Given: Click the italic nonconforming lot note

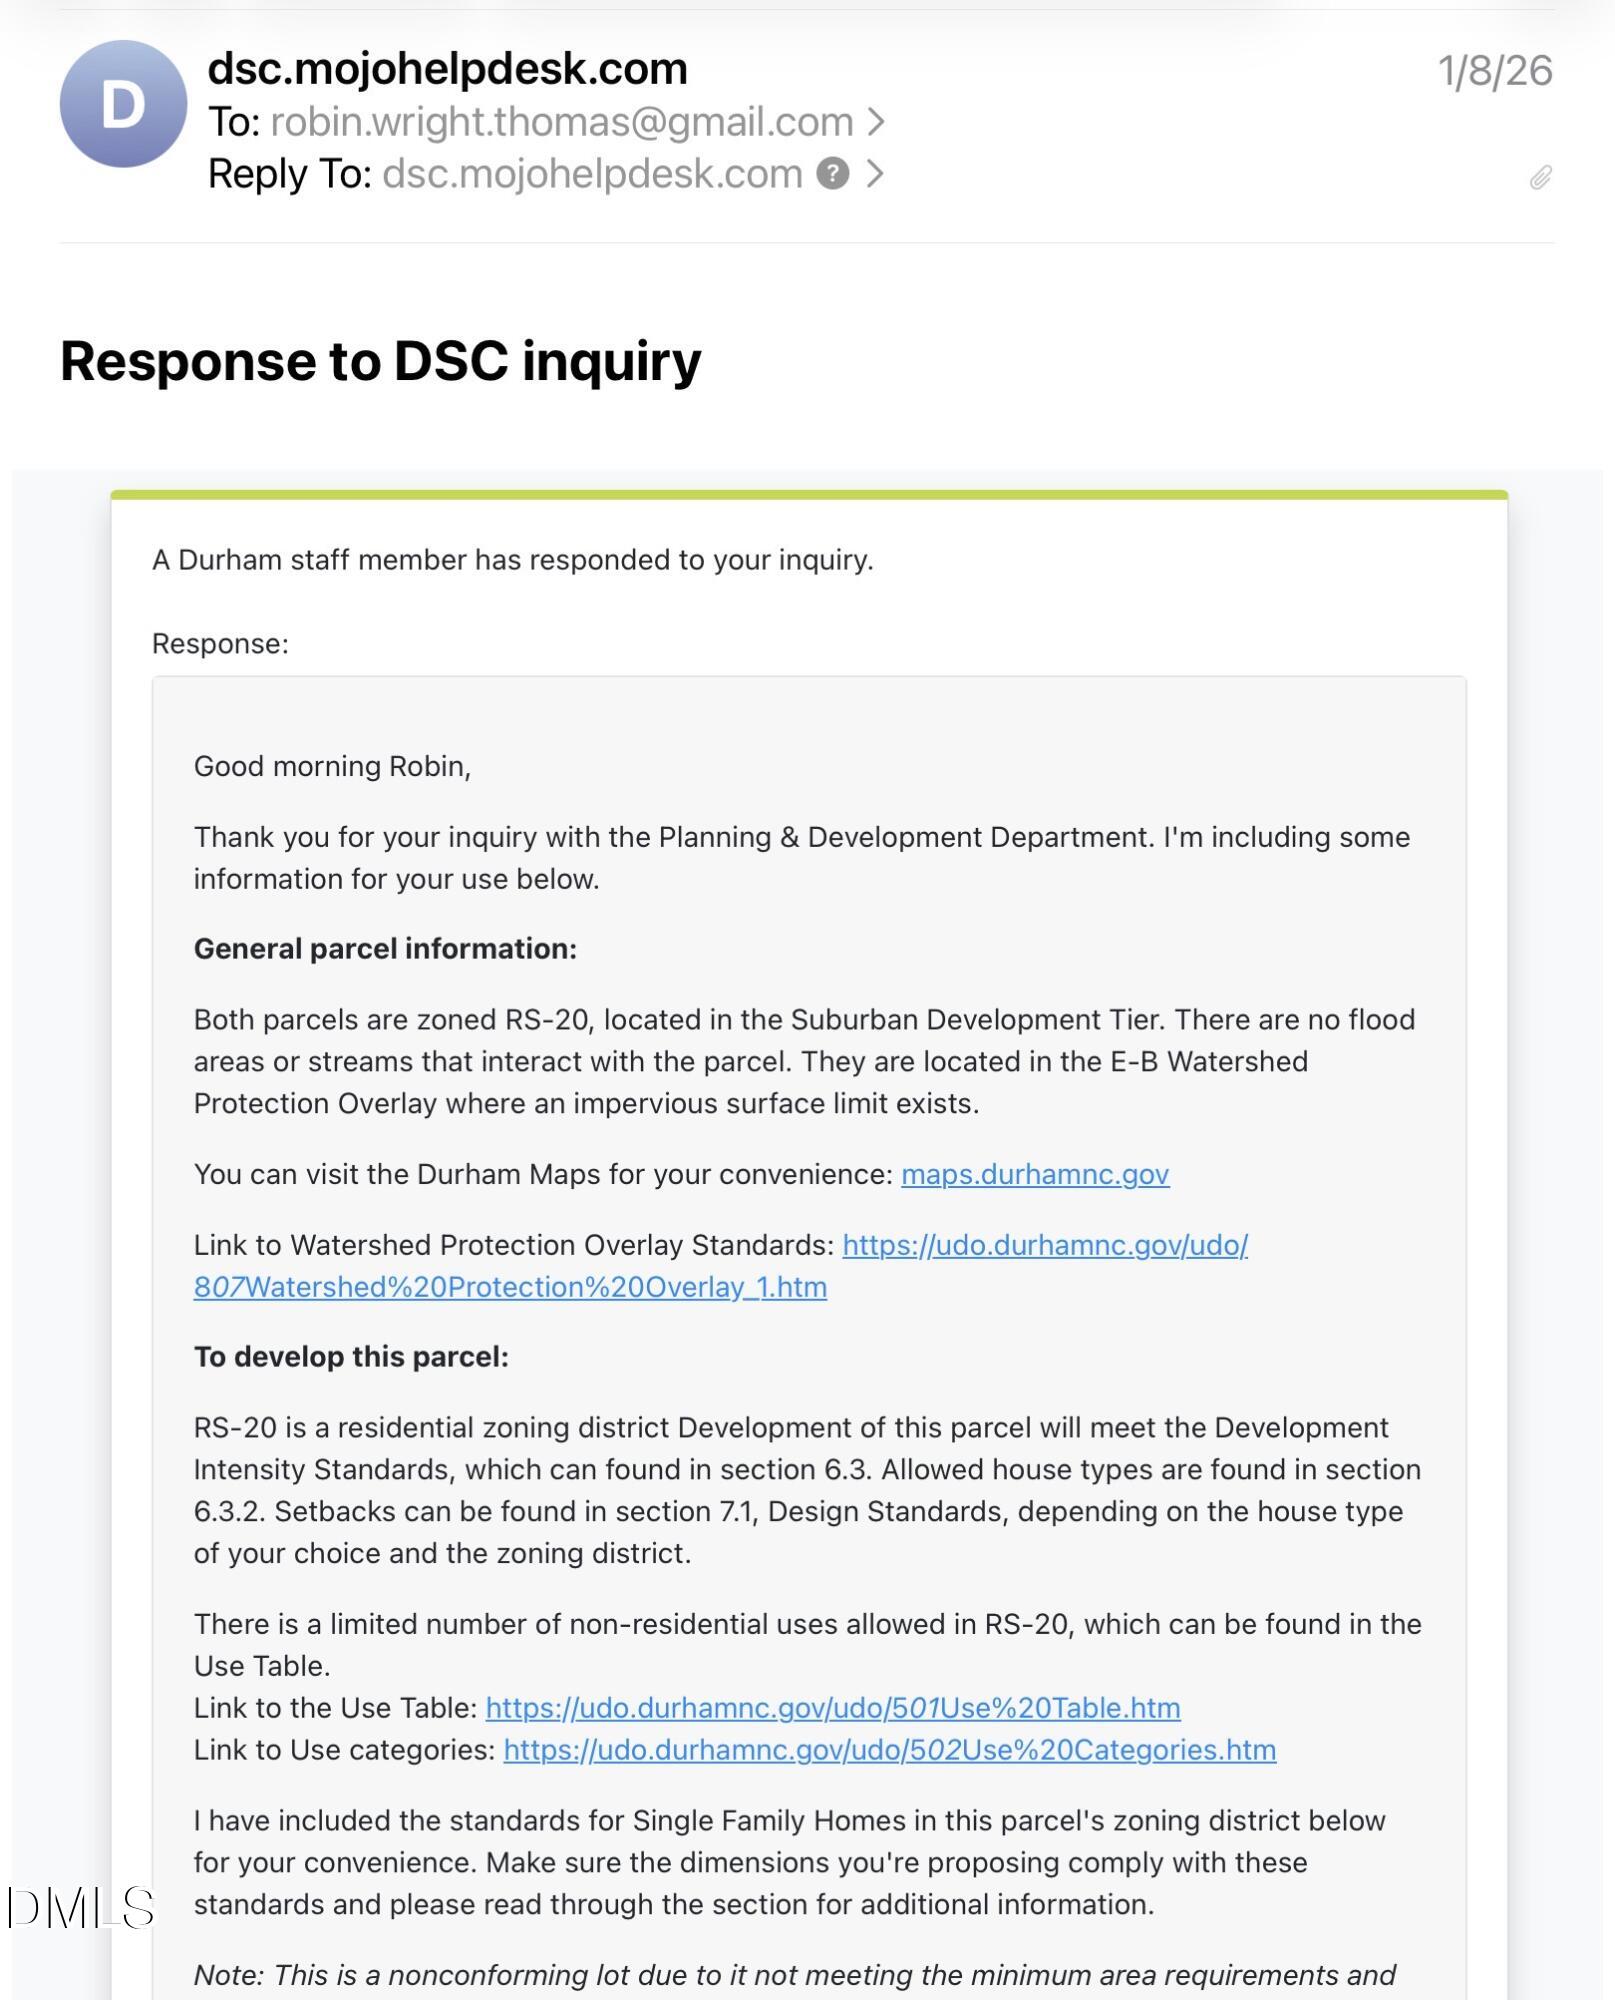Looking at the screenshot, I should (x=794, y=1975).
